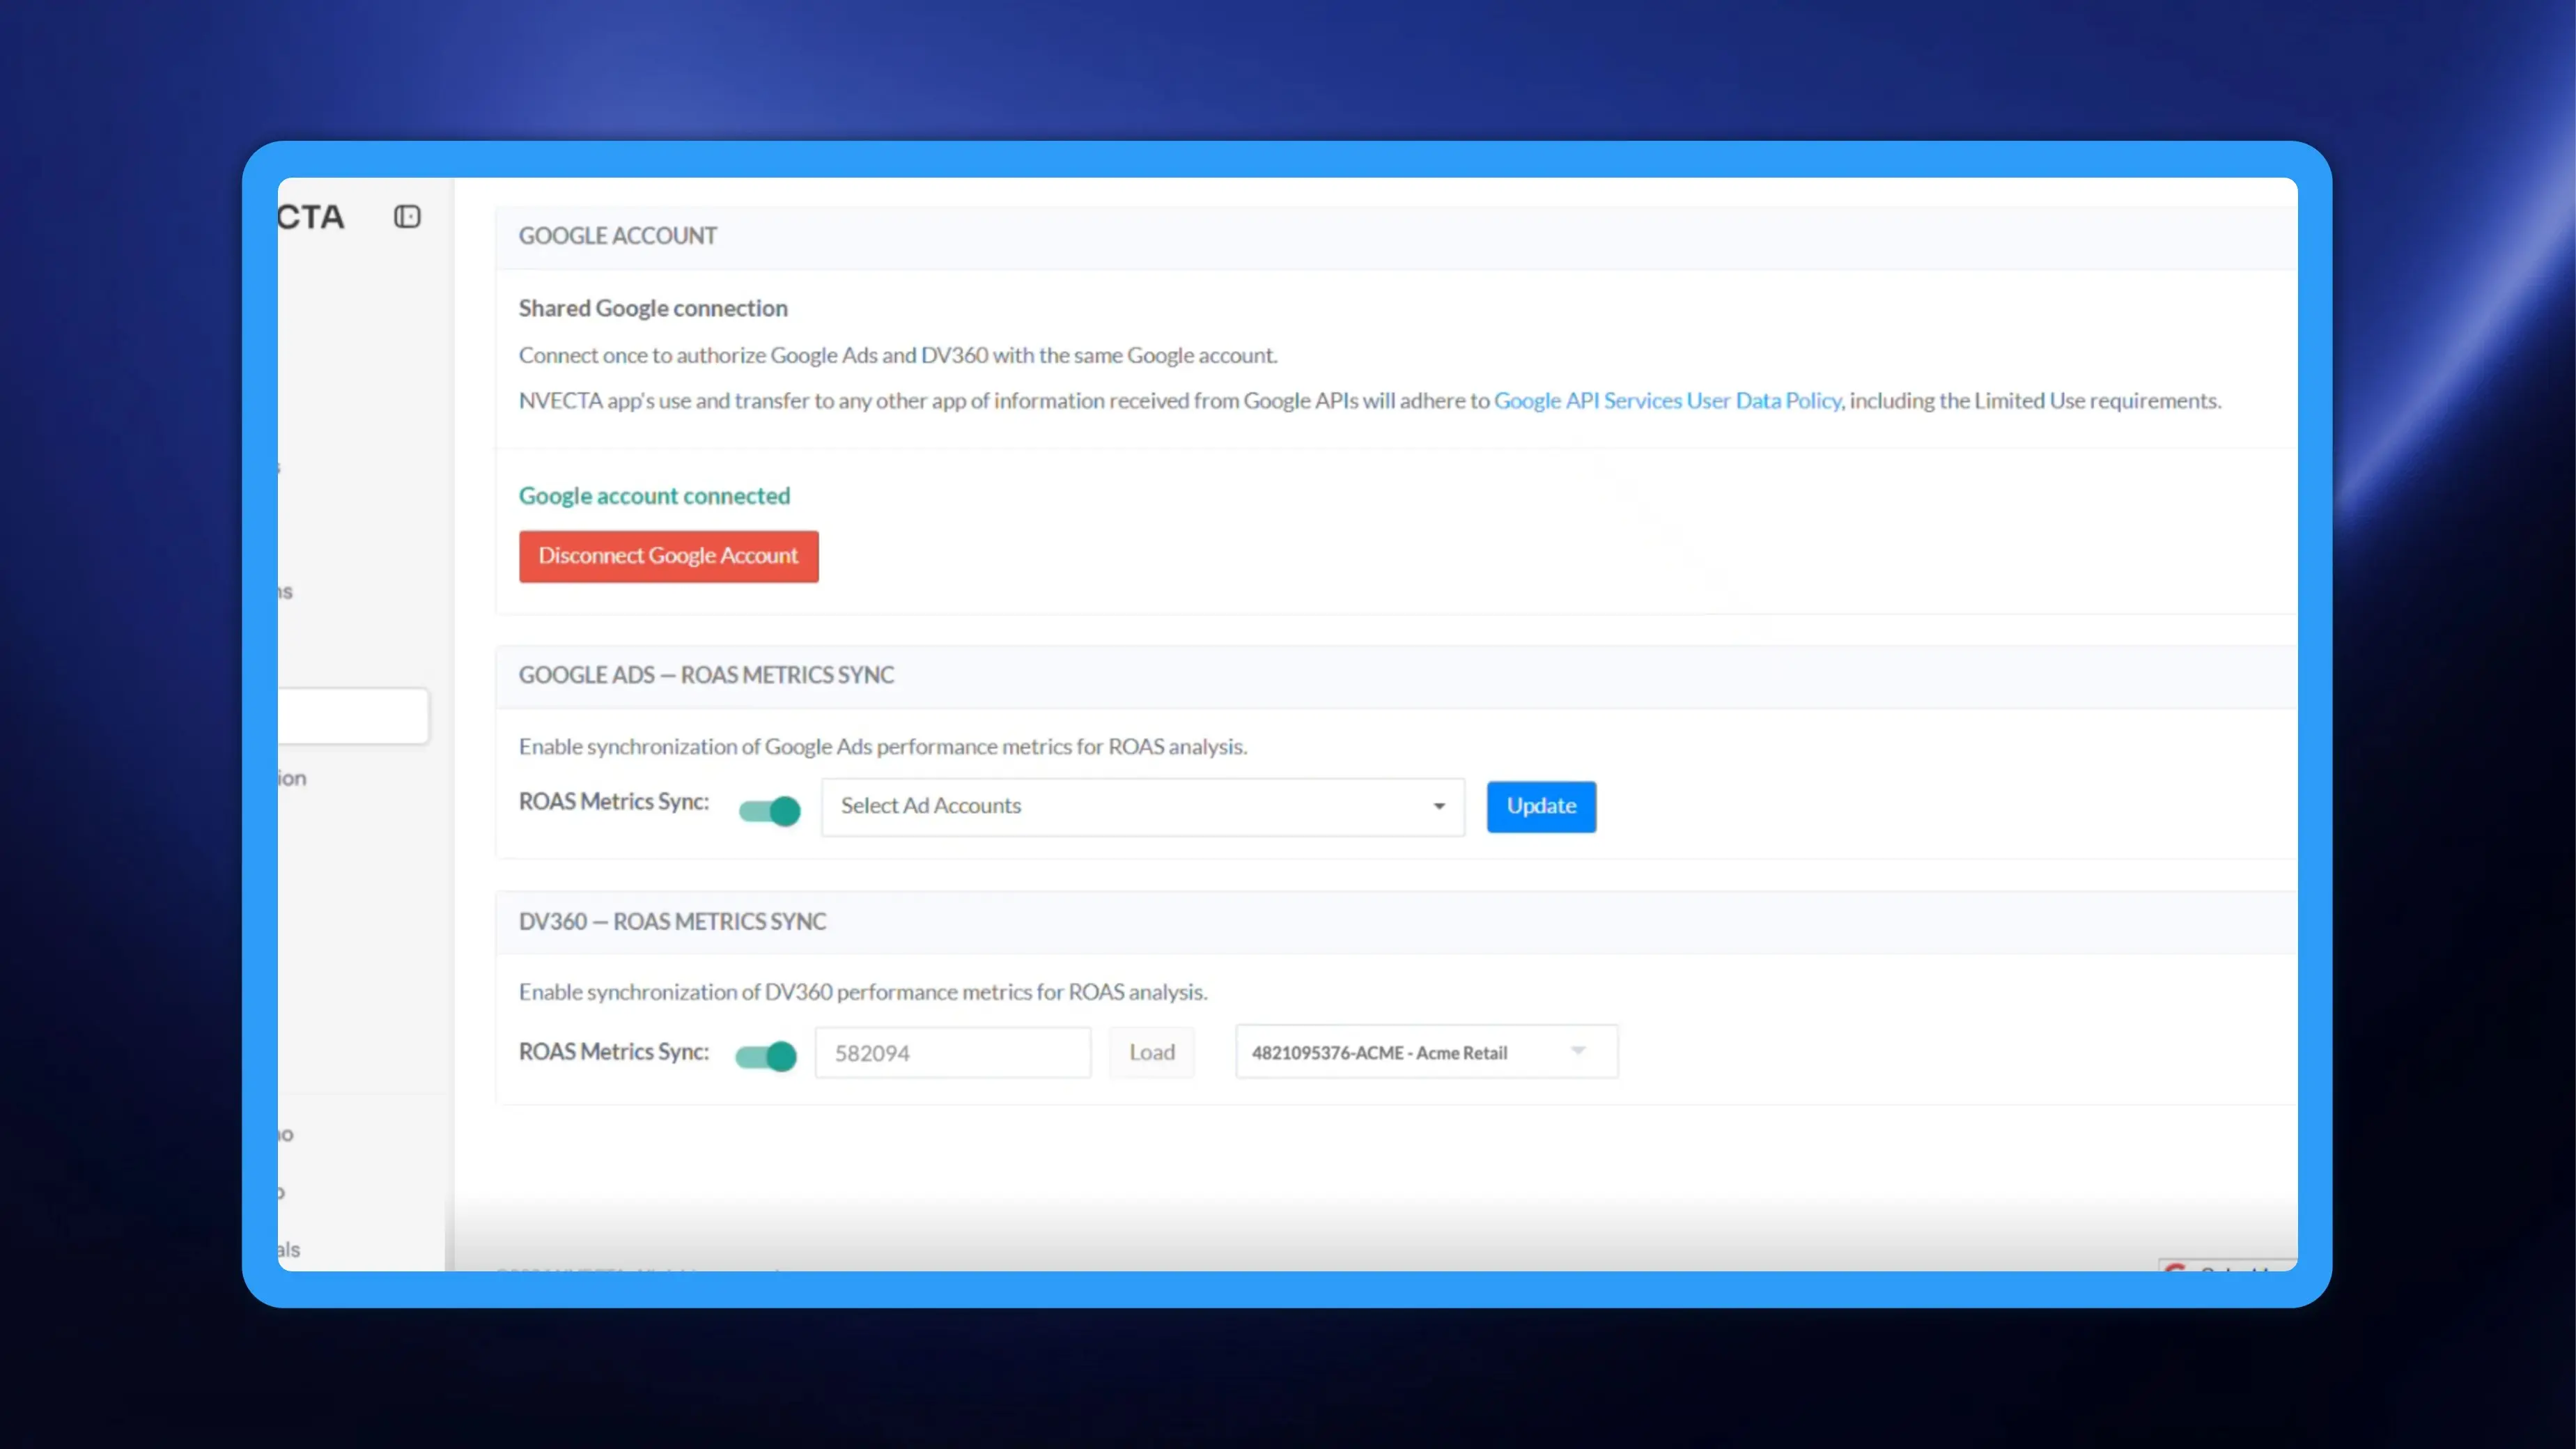Click DV360 — ROAS METRICS SYNC header
2576x1449 pixels.
pos(672,922)
